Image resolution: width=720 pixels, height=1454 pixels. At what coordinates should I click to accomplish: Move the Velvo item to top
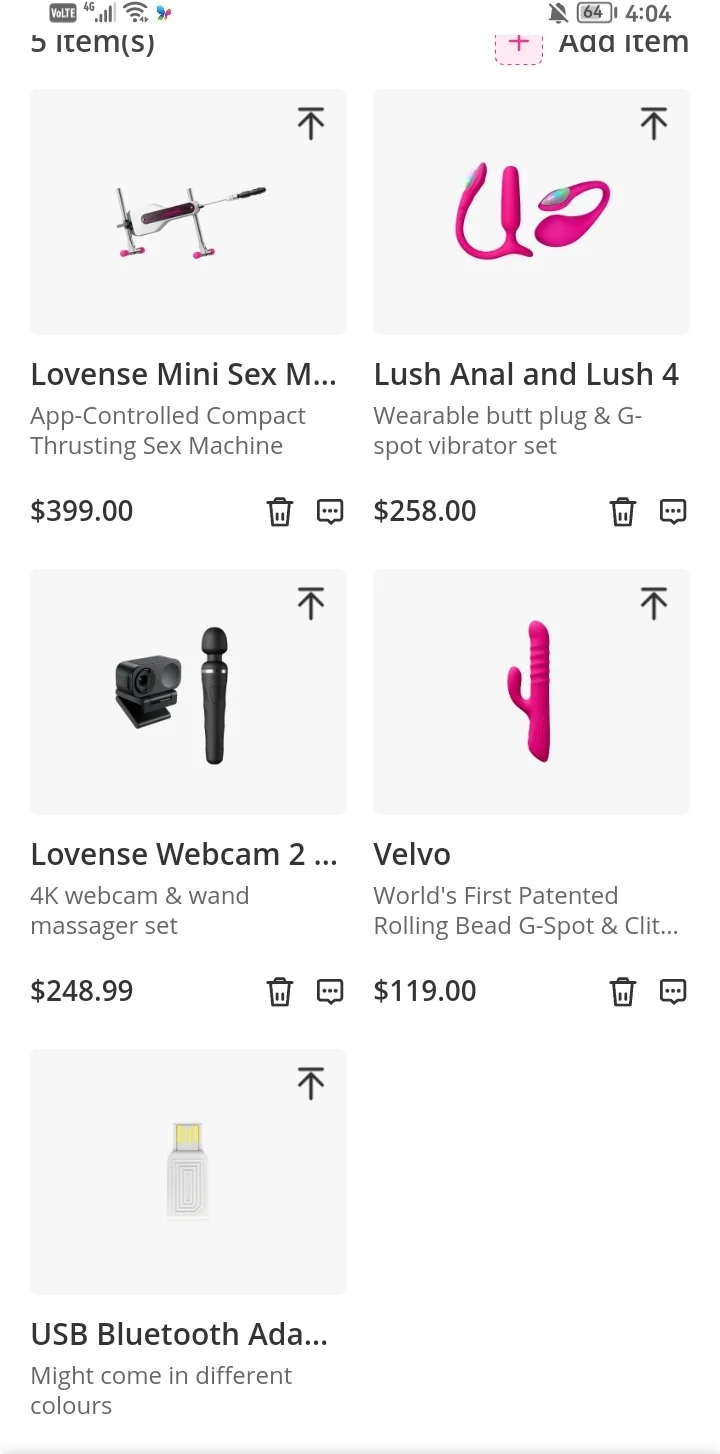point(654,604)
